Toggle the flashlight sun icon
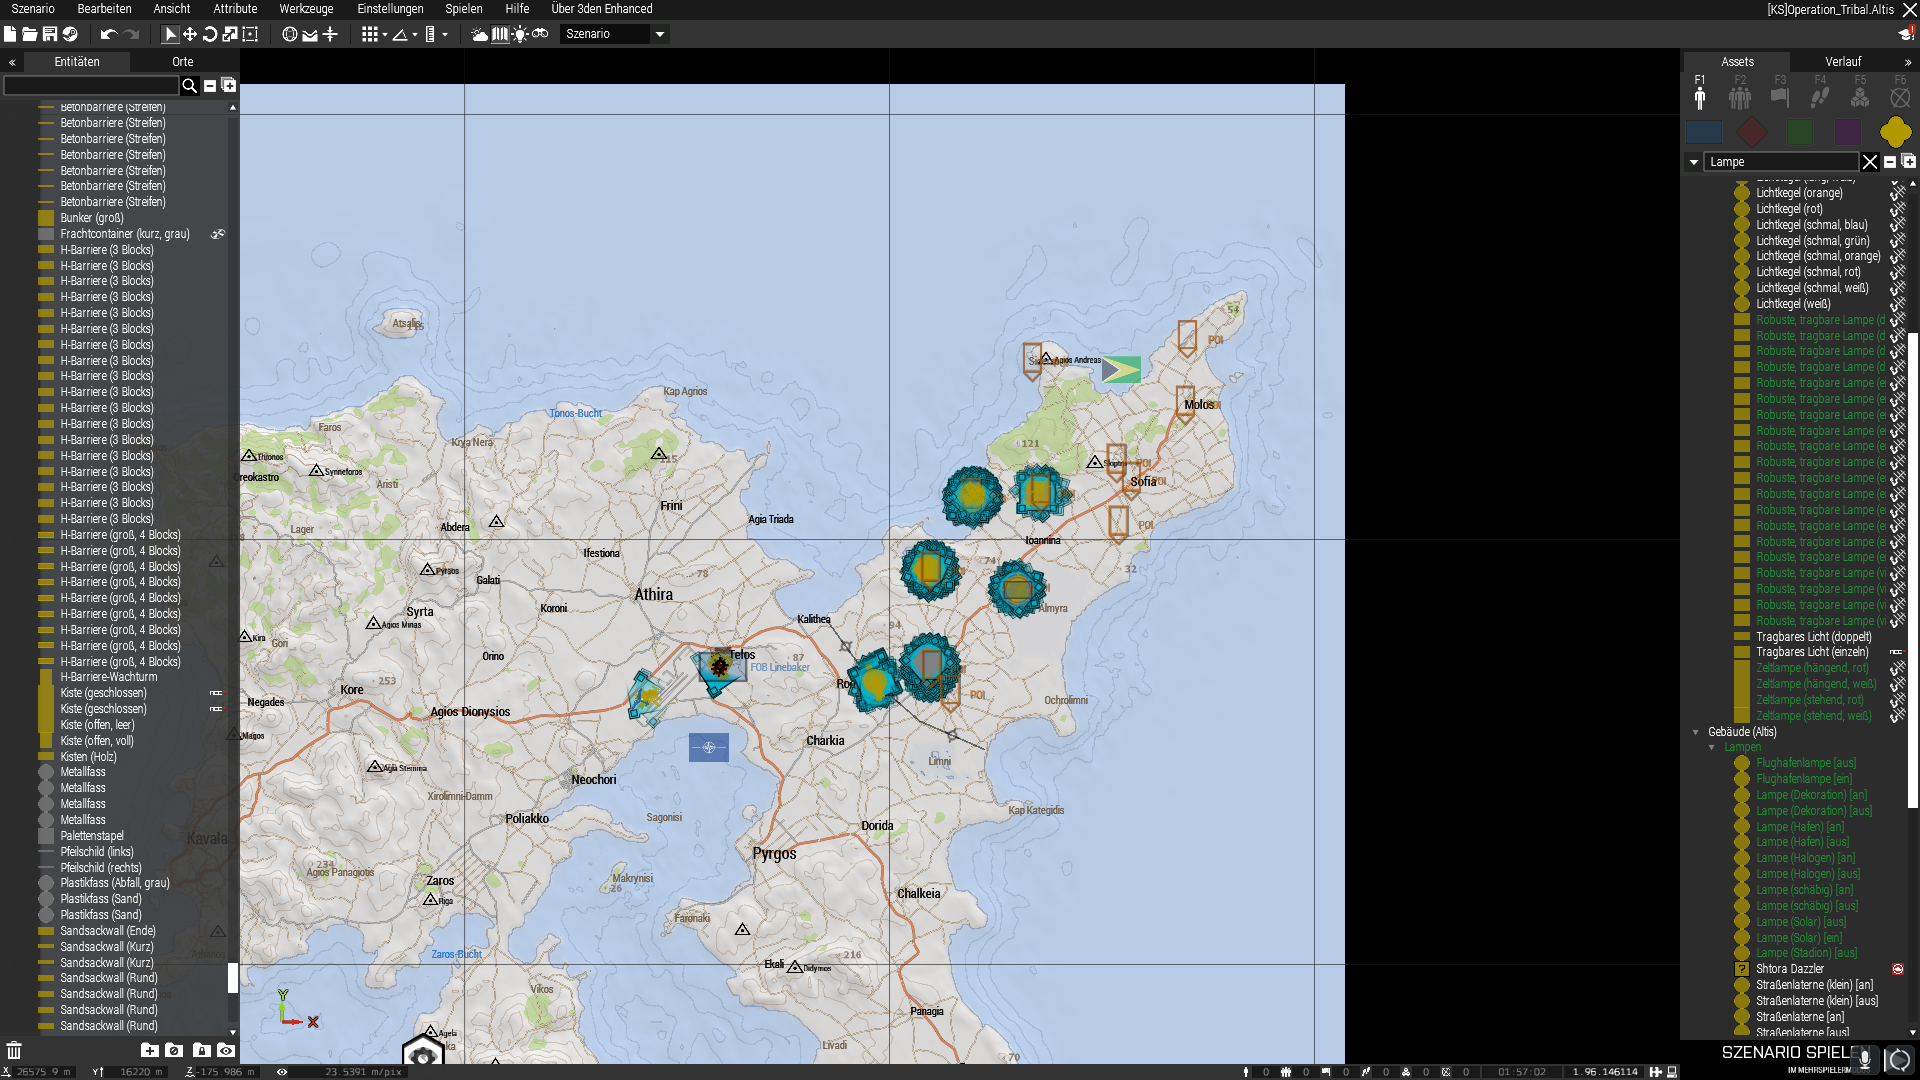The image size is (1920, 1080). [x=520, y=34]
